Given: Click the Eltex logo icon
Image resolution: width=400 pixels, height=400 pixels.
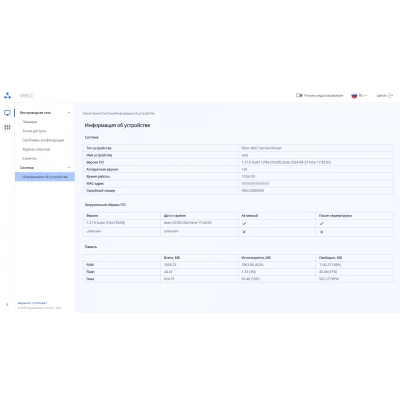Looking at the screenshot, I should click(7, 96).
